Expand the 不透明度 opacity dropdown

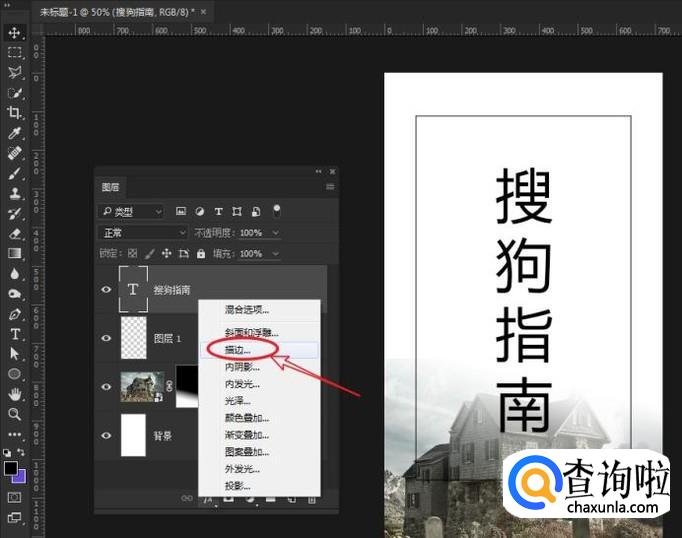pyautogui.click(x=276, y=233)
